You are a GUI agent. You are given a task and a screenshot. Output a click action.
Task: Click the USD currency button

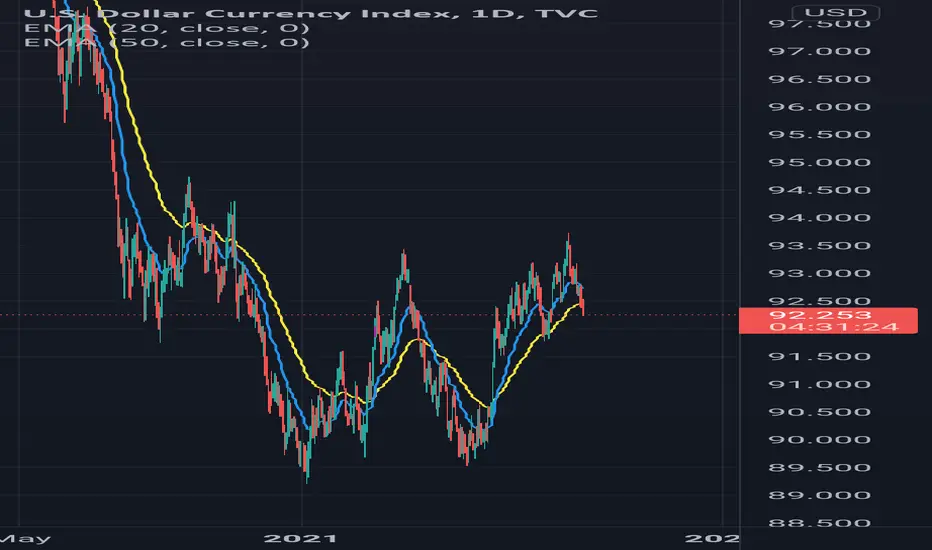(835, 12)
